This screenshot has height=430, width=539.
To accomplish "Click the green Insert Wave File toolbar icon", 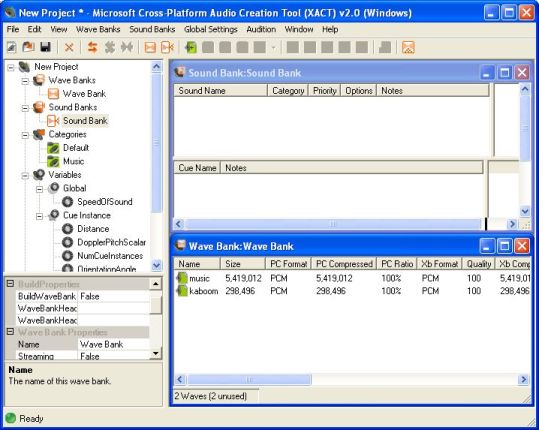I will (191, 47).
